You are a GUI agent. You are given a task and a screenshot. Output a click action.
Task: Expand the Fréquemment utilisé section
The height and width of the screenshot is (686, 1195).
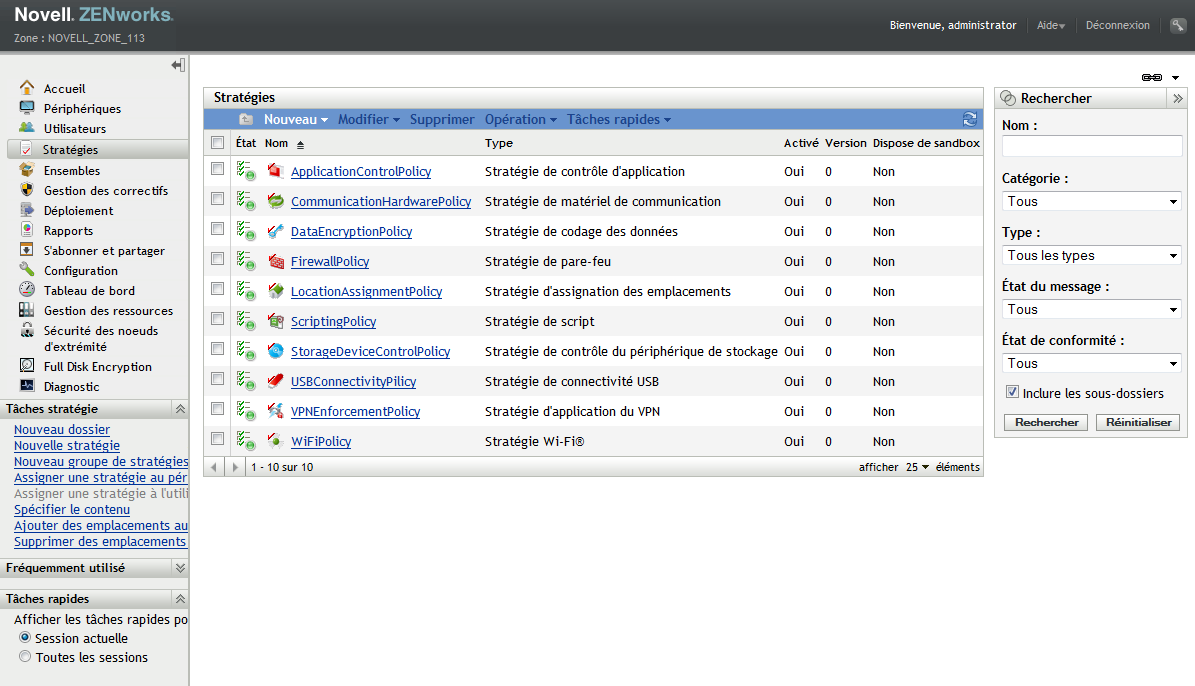click(x=180, y=568)
